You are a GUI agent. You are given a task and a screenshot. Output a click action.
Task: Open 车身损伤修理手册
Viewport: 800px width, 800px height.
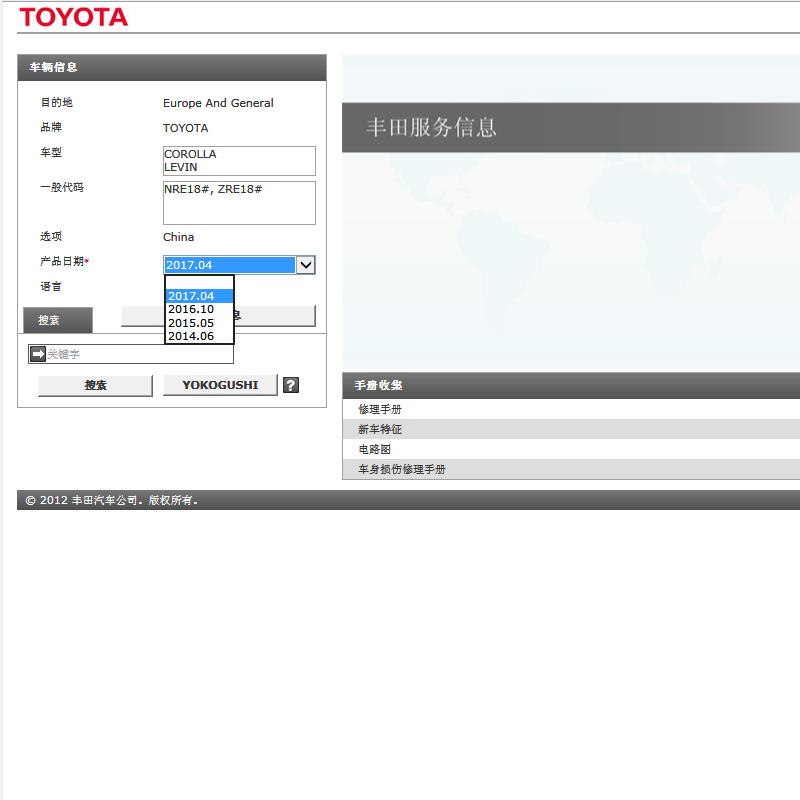click(x=402, y=469)
